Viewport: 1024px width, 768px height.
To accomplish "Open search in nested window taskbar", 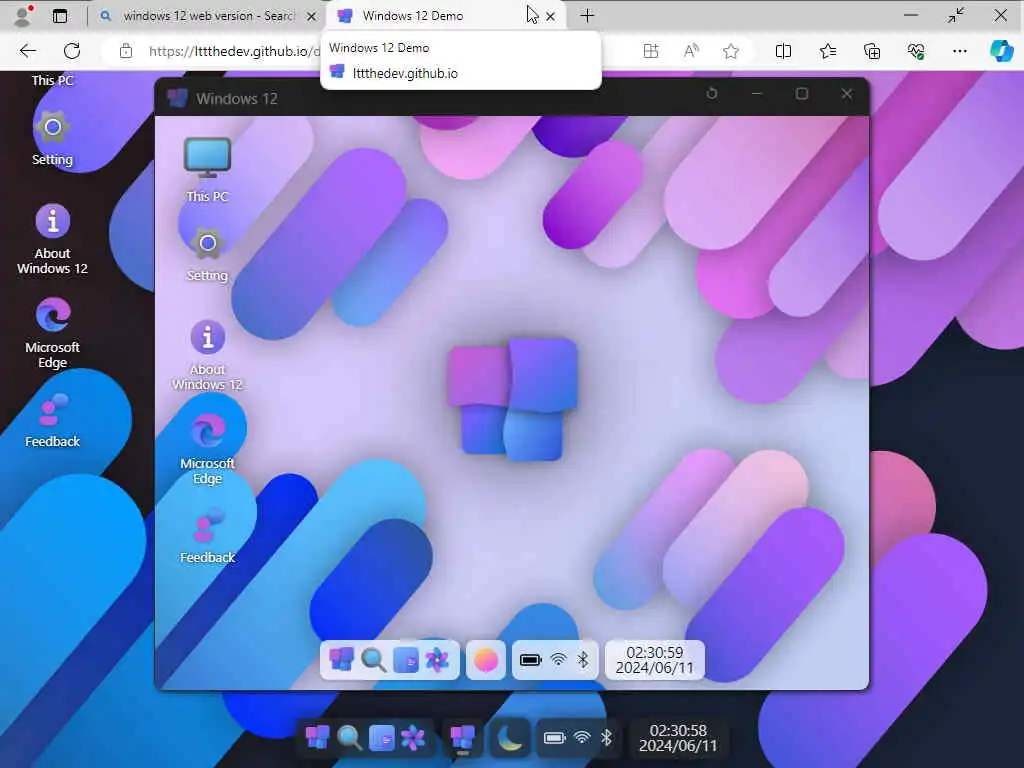I will tap(373, 660).
